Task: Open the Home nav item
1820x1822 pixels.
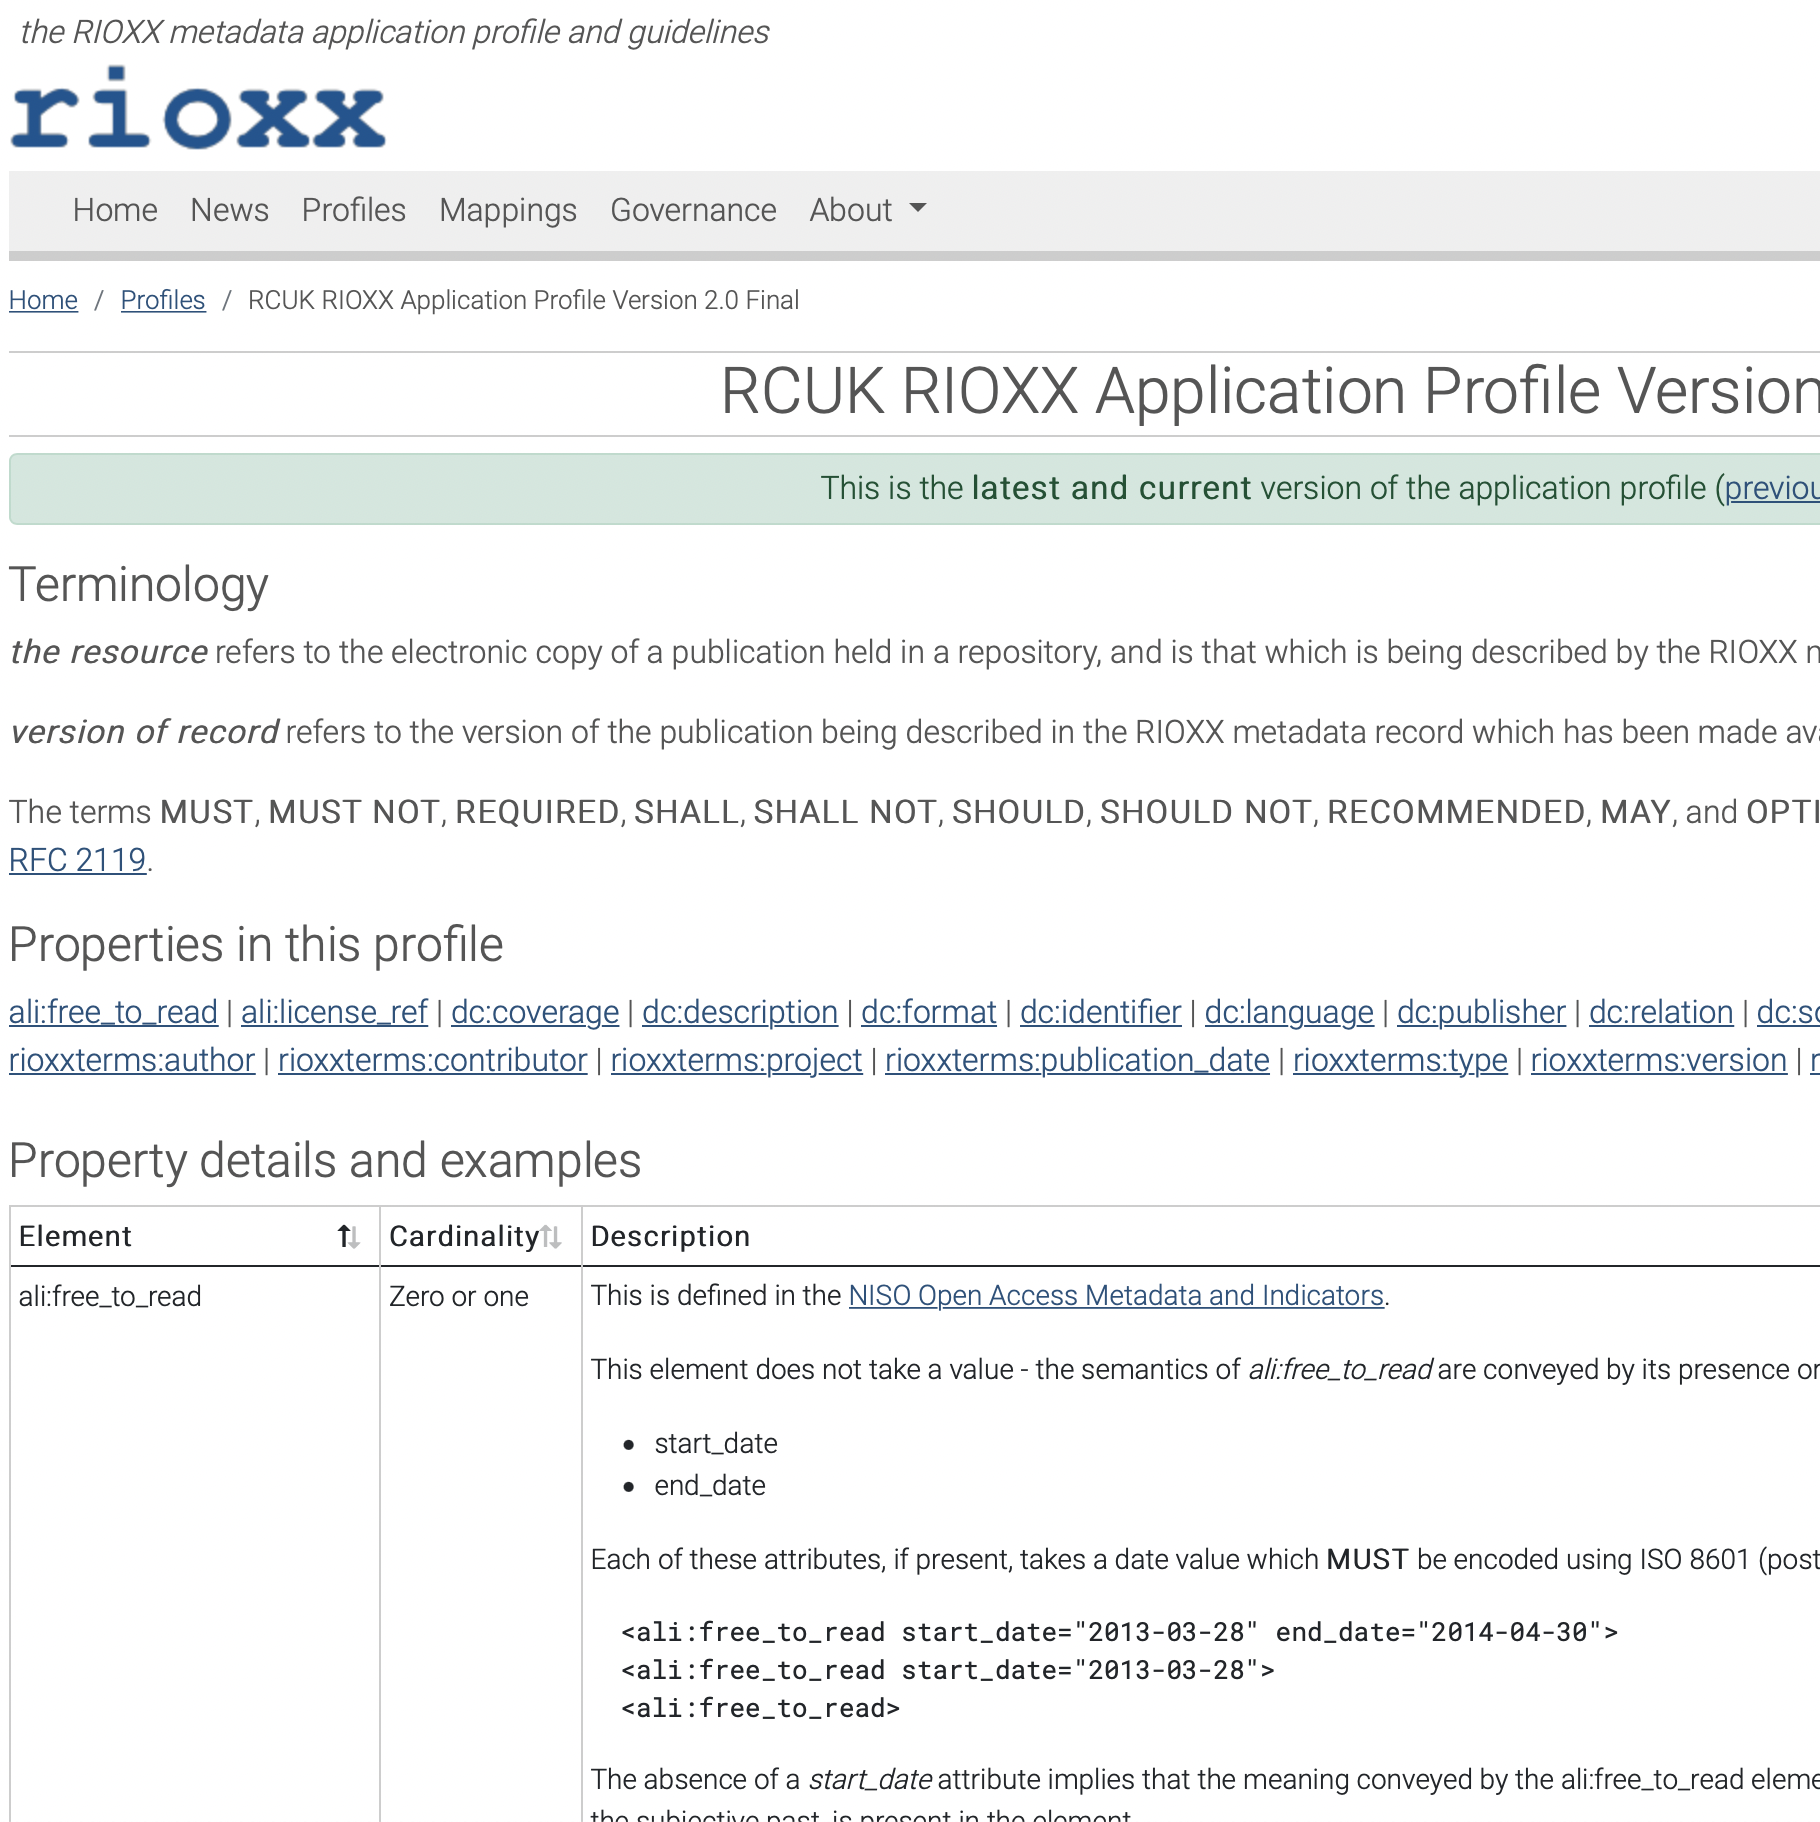Action: pos(115,210)
